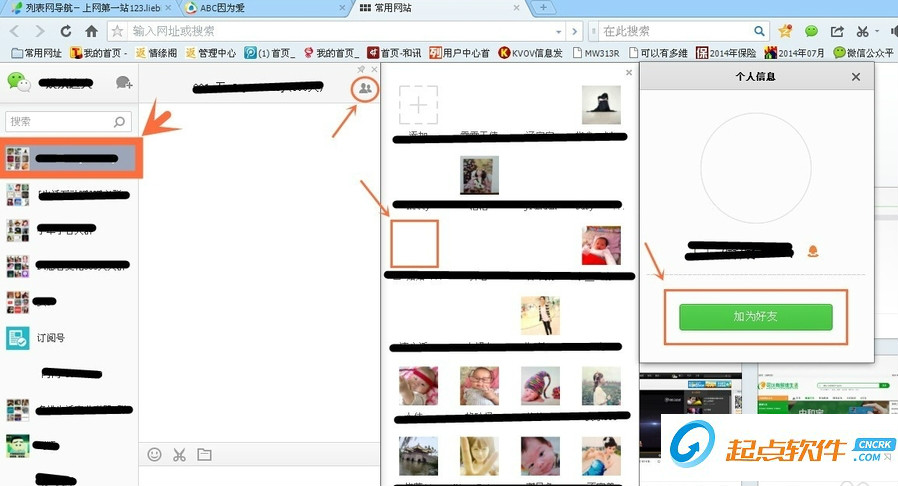Open the baby in red blanket avatar
This screenshot has height=486, width=898.
click(601, 246)
